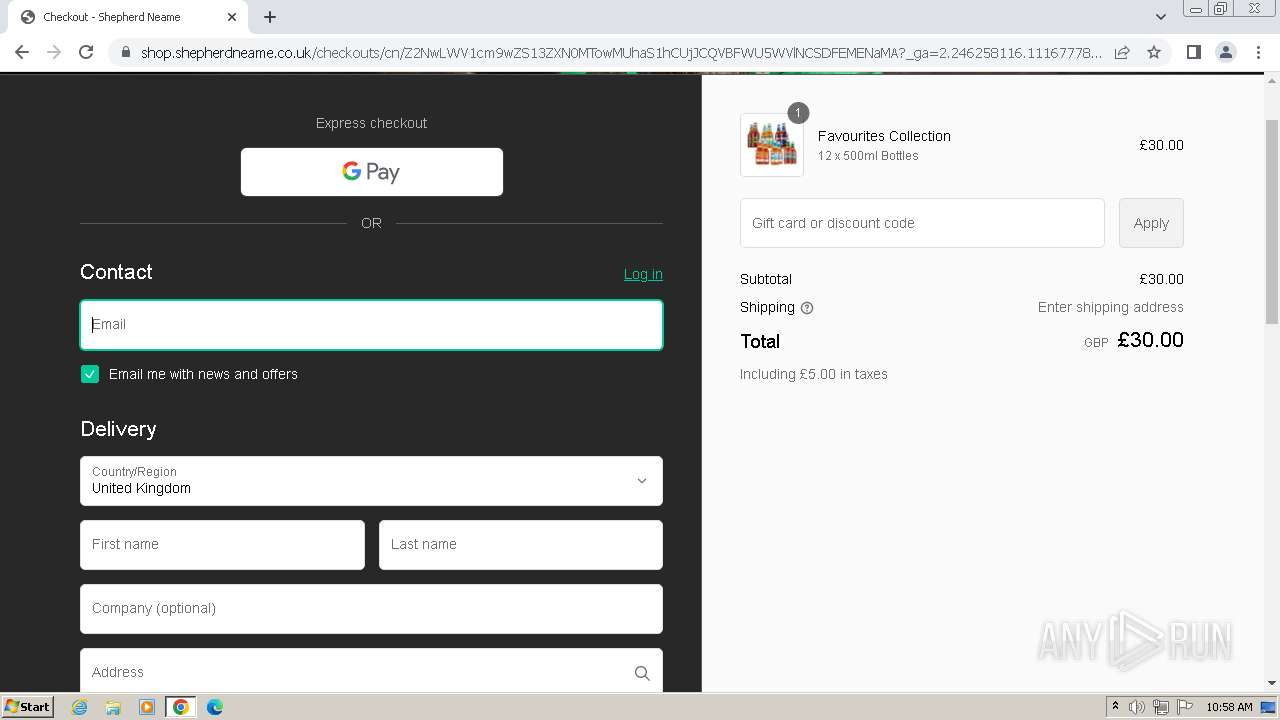The height and width of the screenshot is (720, 1280).
Task: Click the 10:58 AM system clock
Action: (1229, 707)
